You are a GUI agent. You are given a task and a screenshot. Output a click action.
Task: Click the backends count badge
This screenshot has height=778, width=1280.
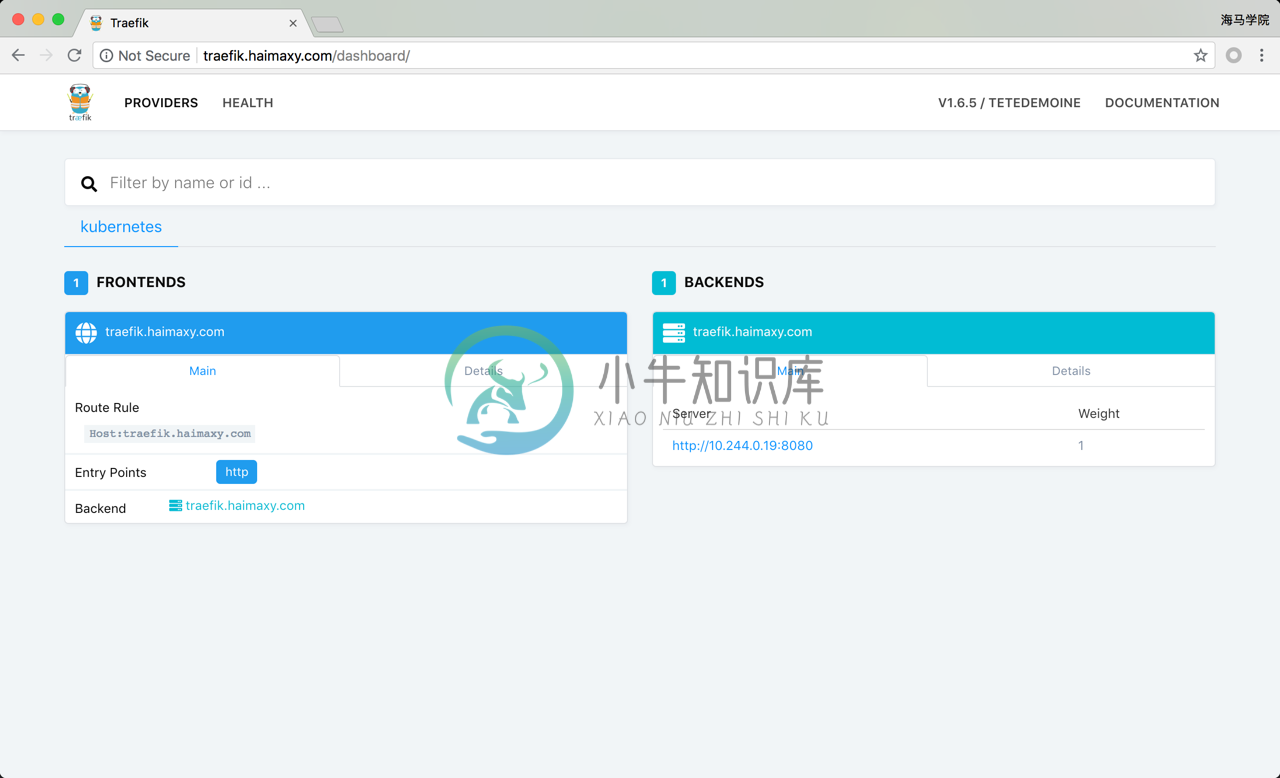(x=664, y=283)
